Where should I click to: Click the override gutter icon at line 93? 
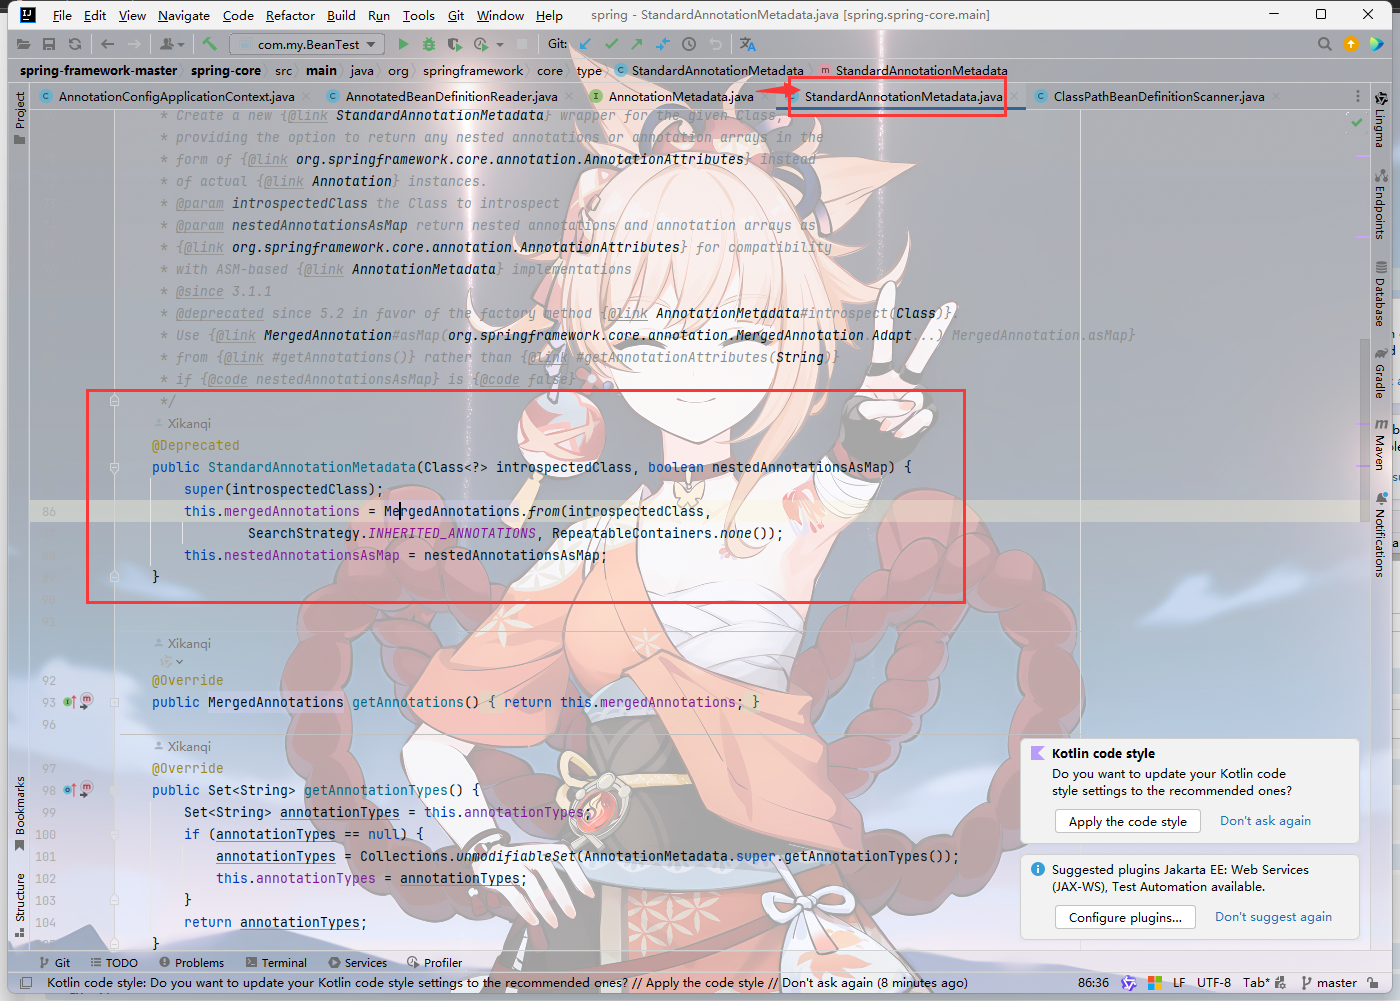pyautogui.click(x=70, y=702)
